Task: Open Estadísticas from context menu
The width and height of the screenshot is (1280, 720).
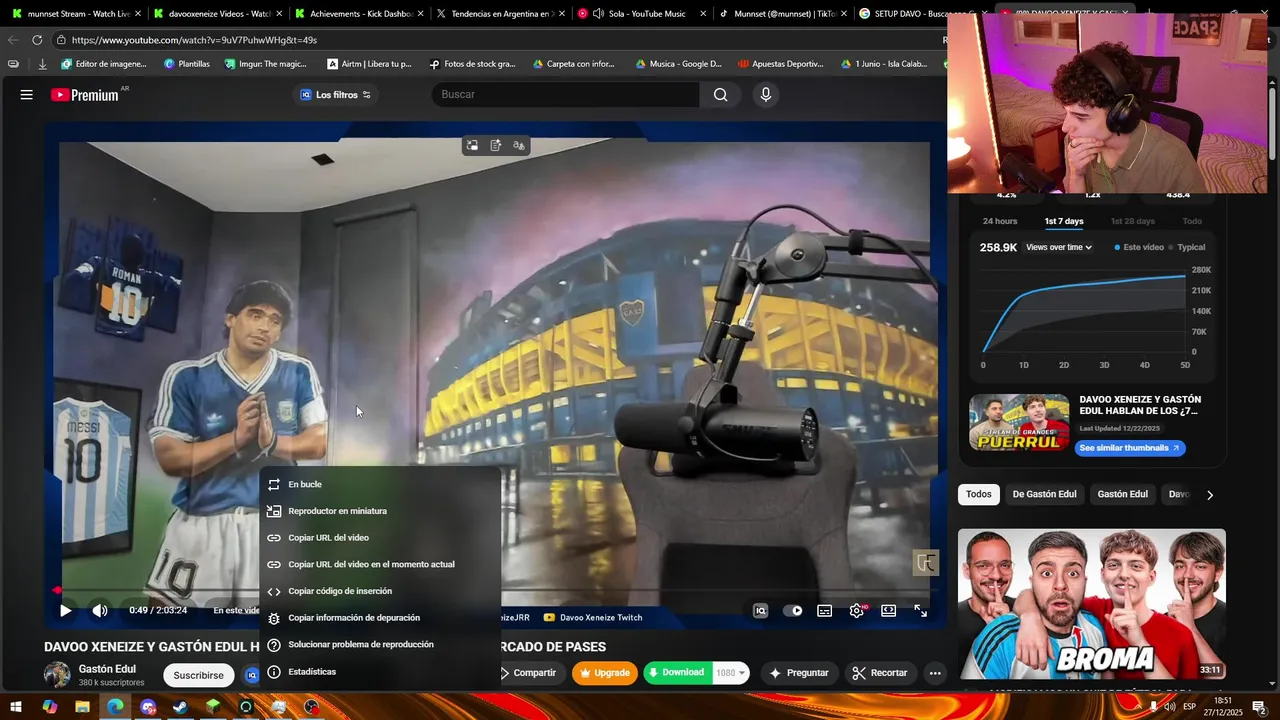Action: (x=380, y=672)
